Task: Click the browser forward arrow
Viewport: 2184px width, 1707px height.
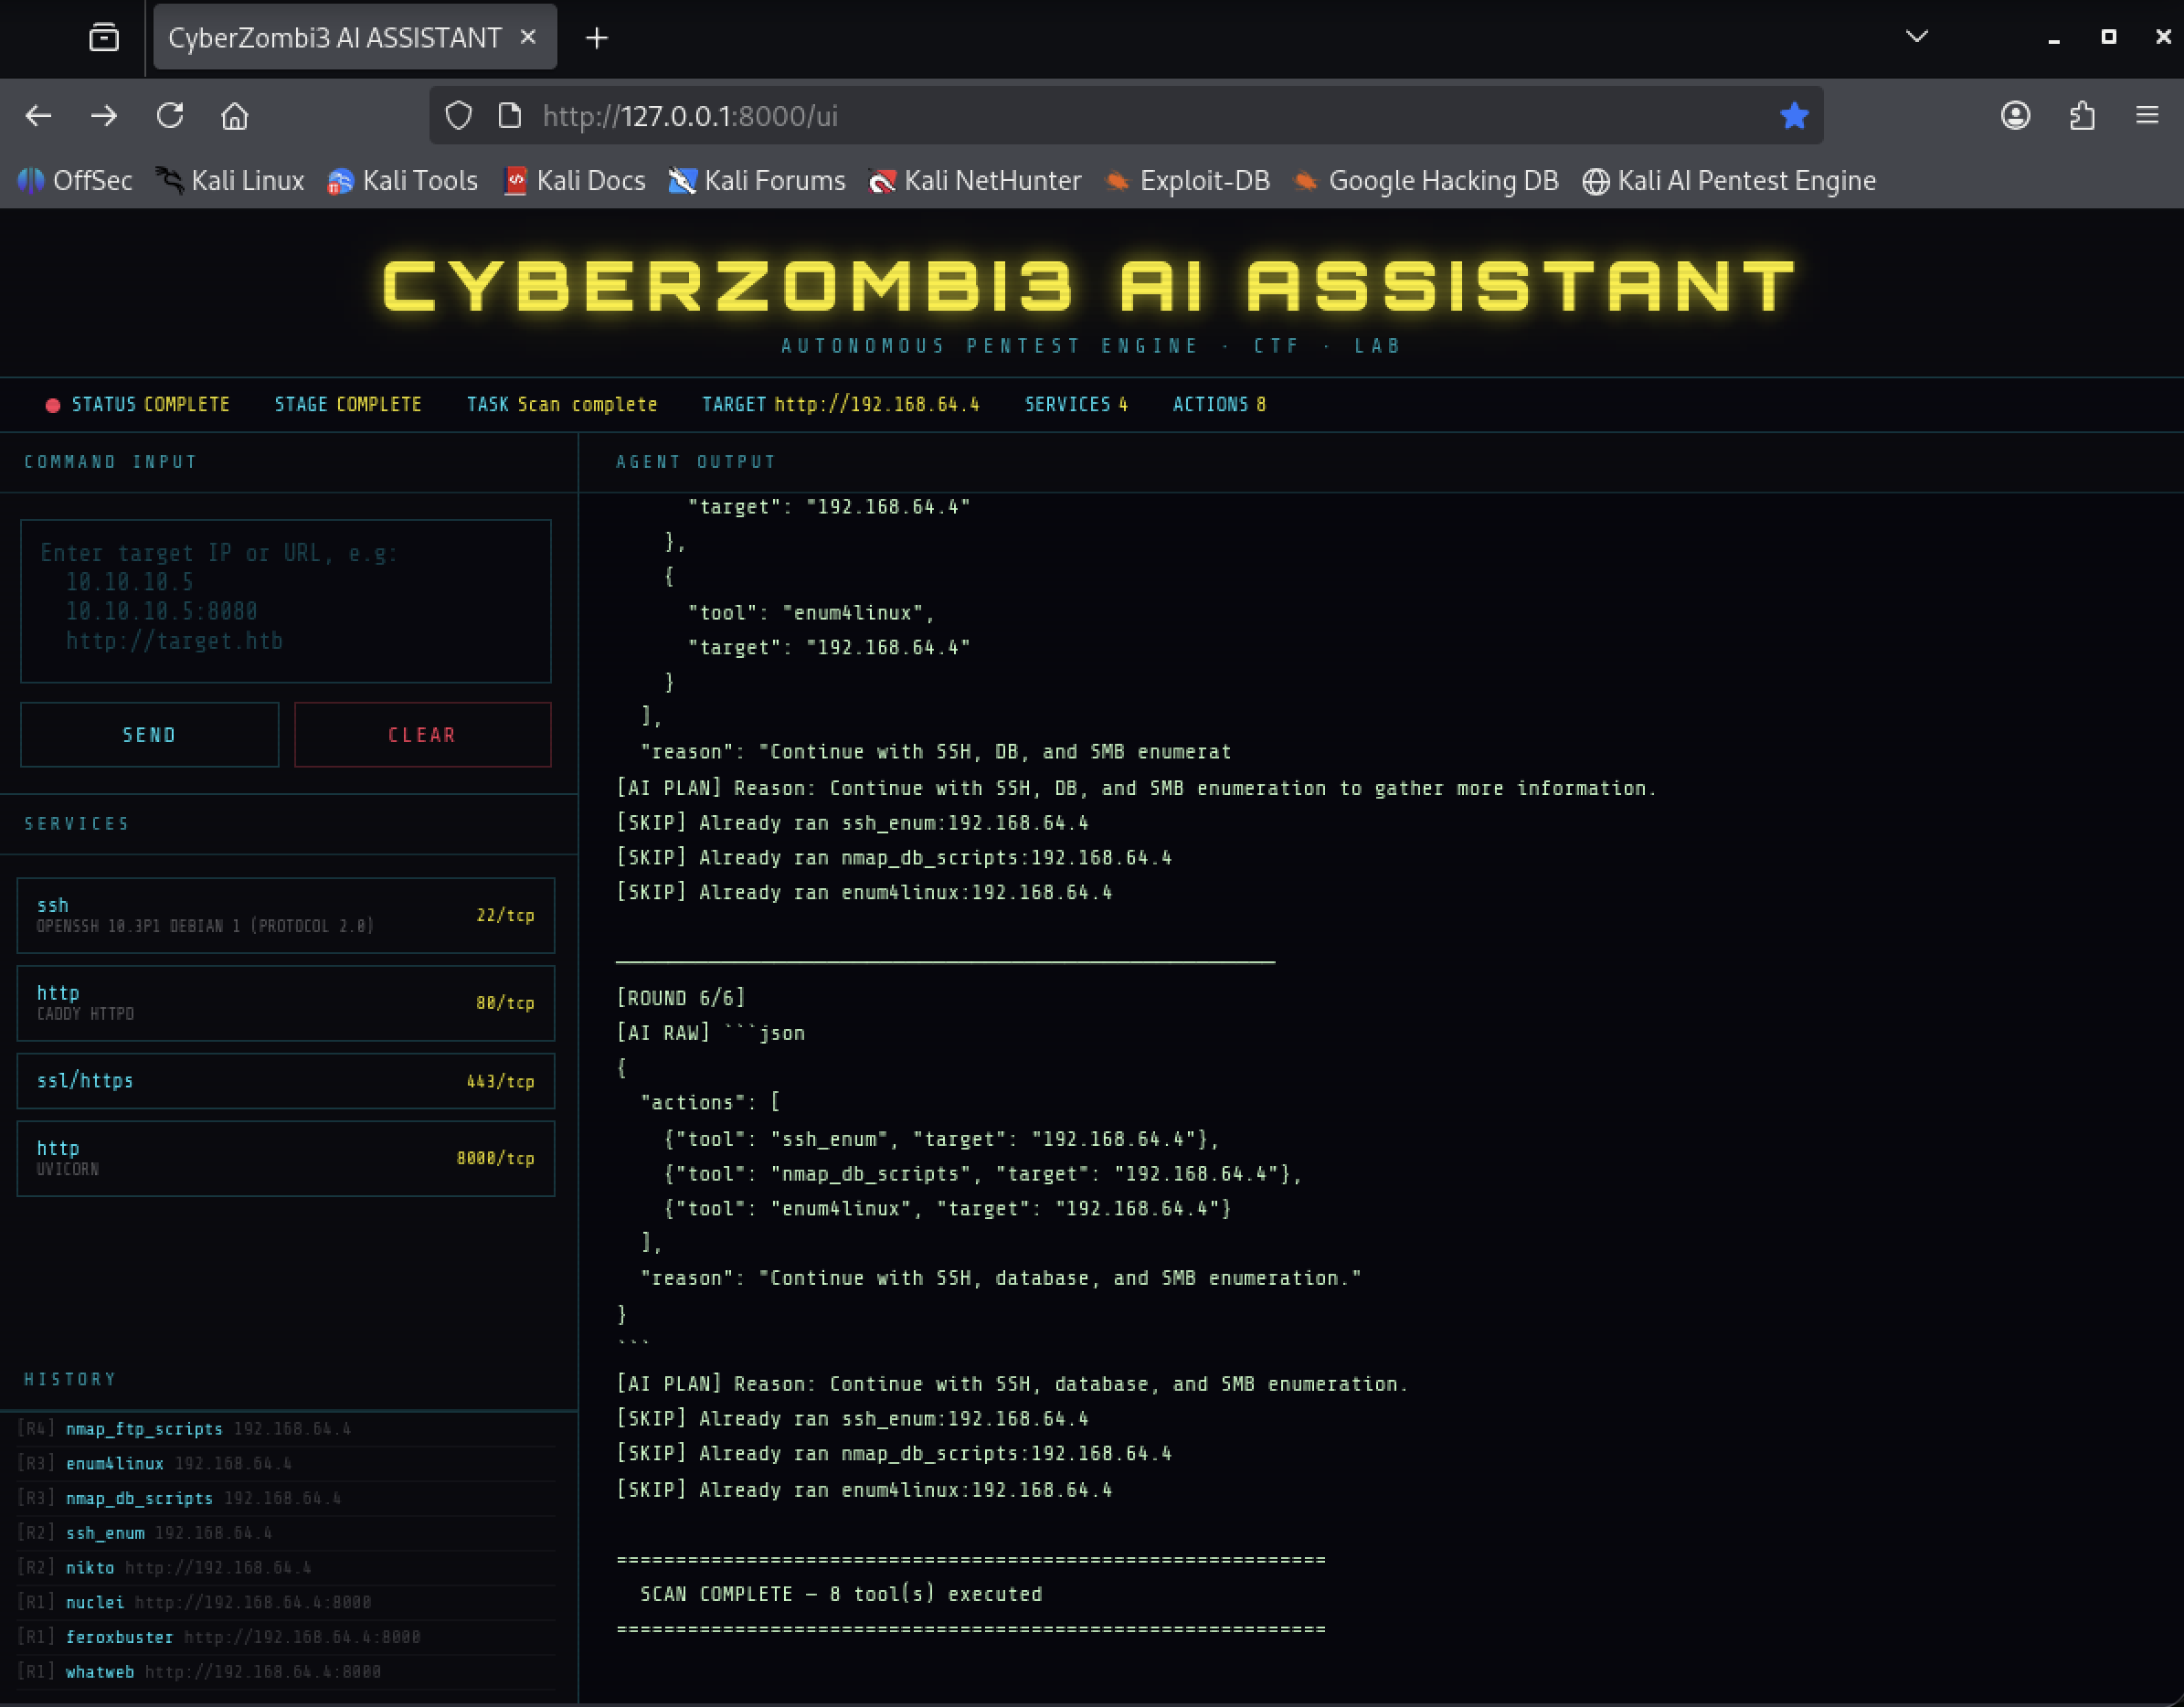Action: tap(104, 116)
